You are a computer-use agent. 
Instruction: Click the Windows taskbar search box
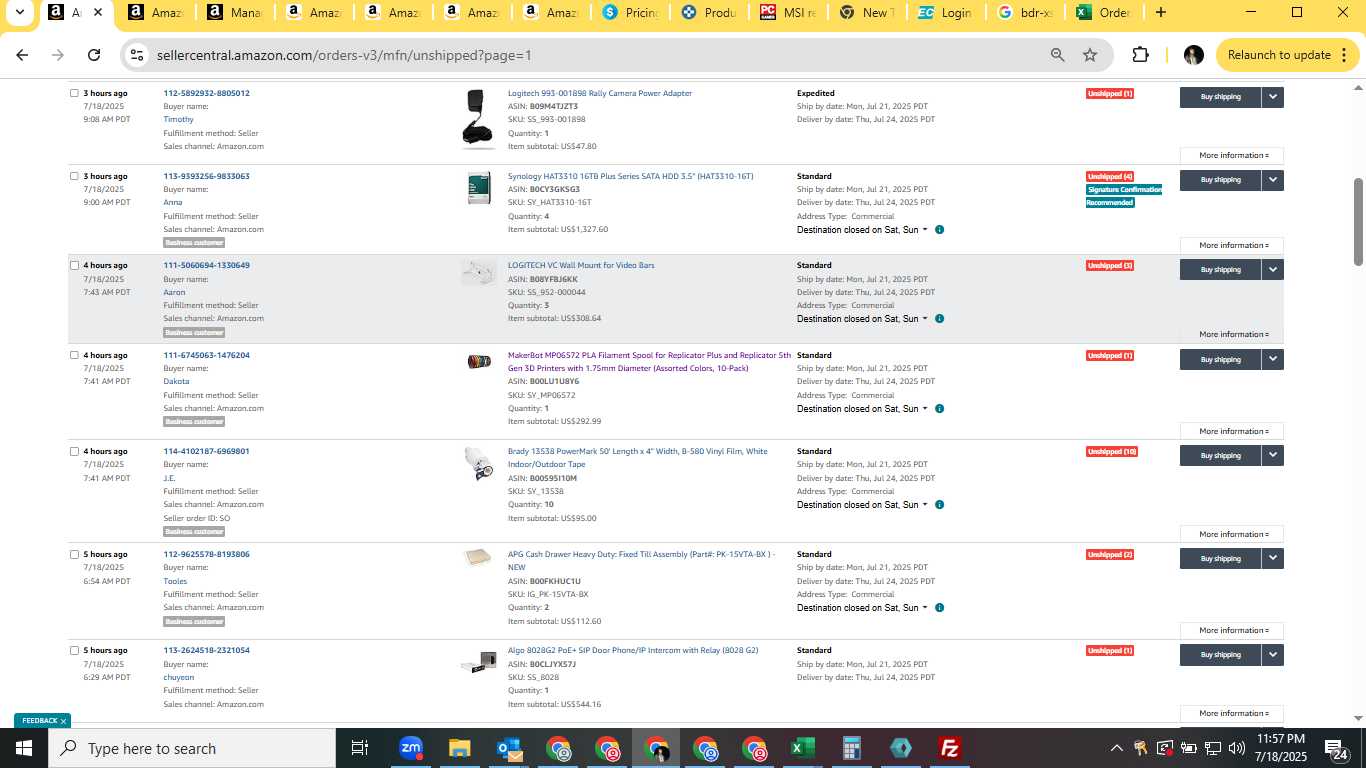click(x=192, y=748)
